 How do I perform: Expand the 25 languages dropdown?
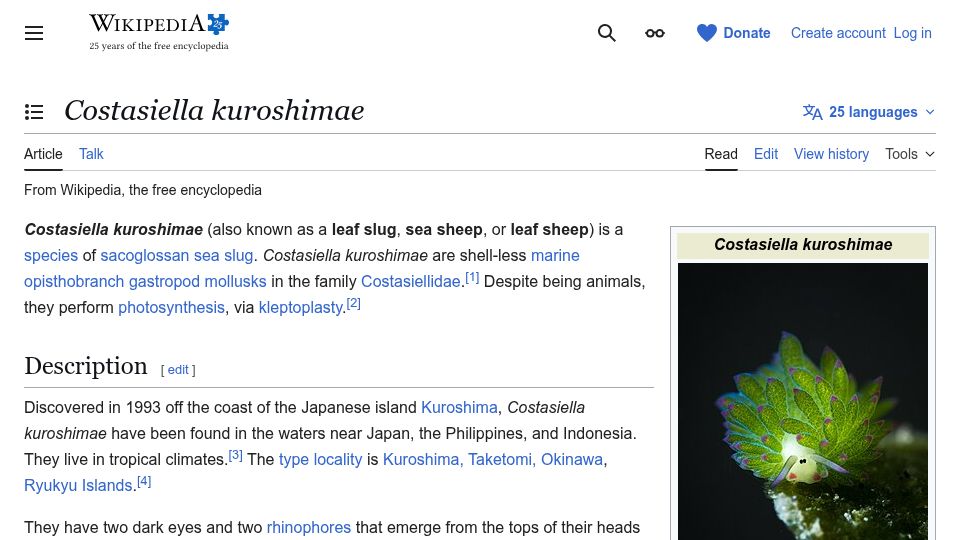pos(869,112)
